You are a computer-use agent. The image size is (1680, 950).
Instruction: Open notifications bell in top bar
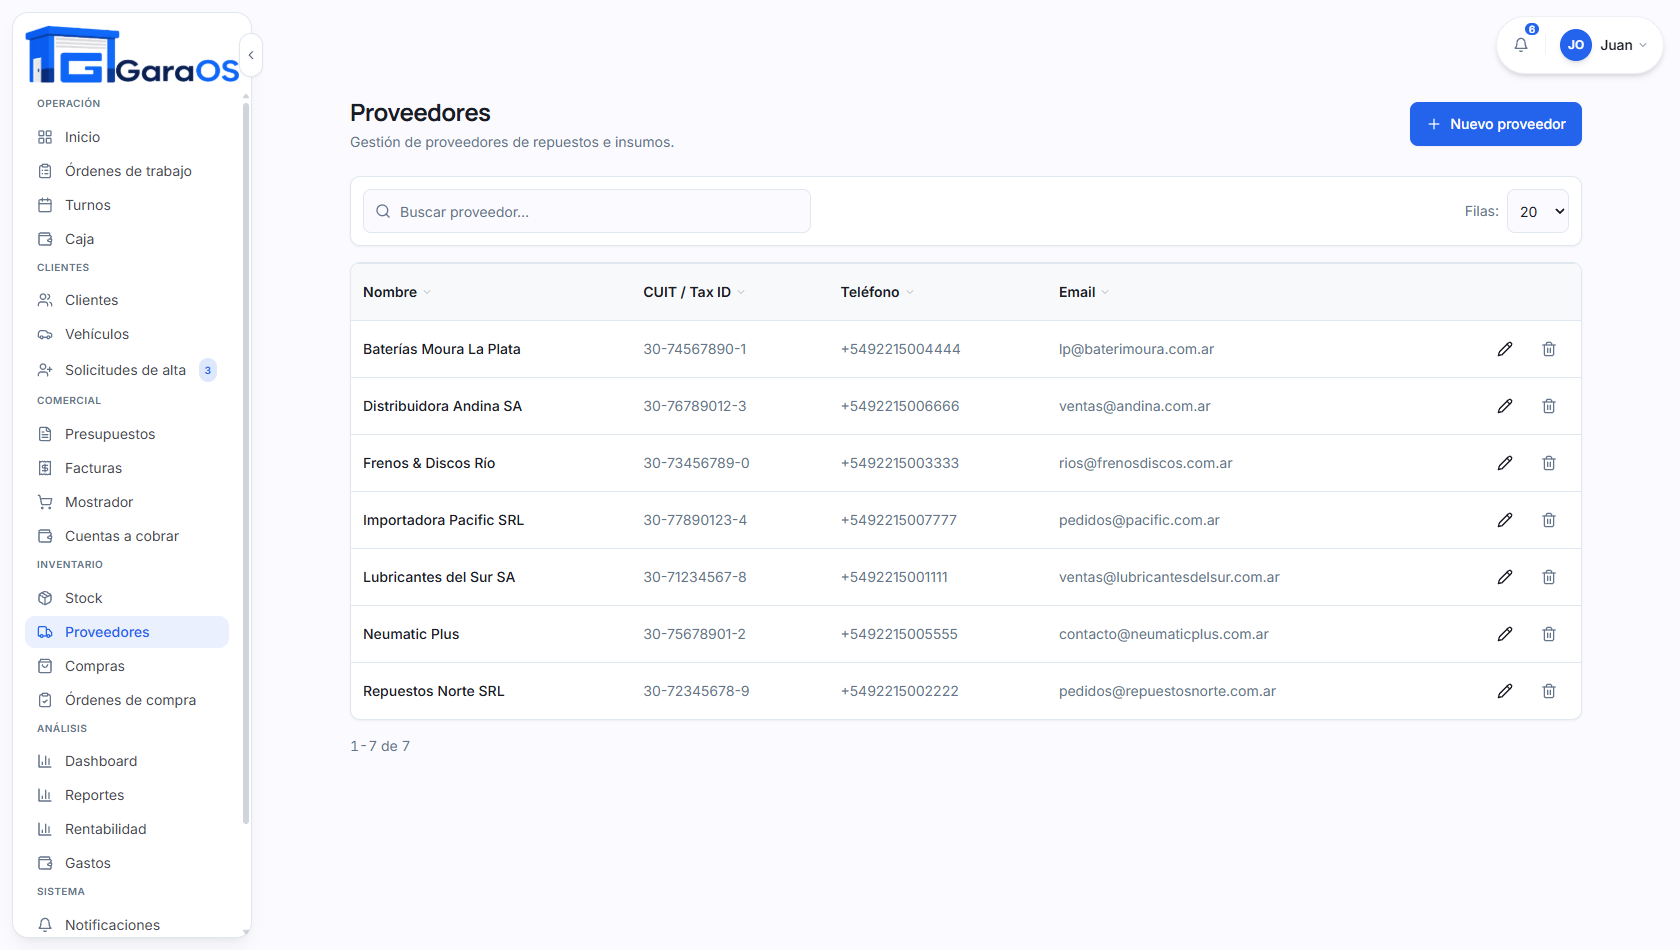tap(1521, 45)
